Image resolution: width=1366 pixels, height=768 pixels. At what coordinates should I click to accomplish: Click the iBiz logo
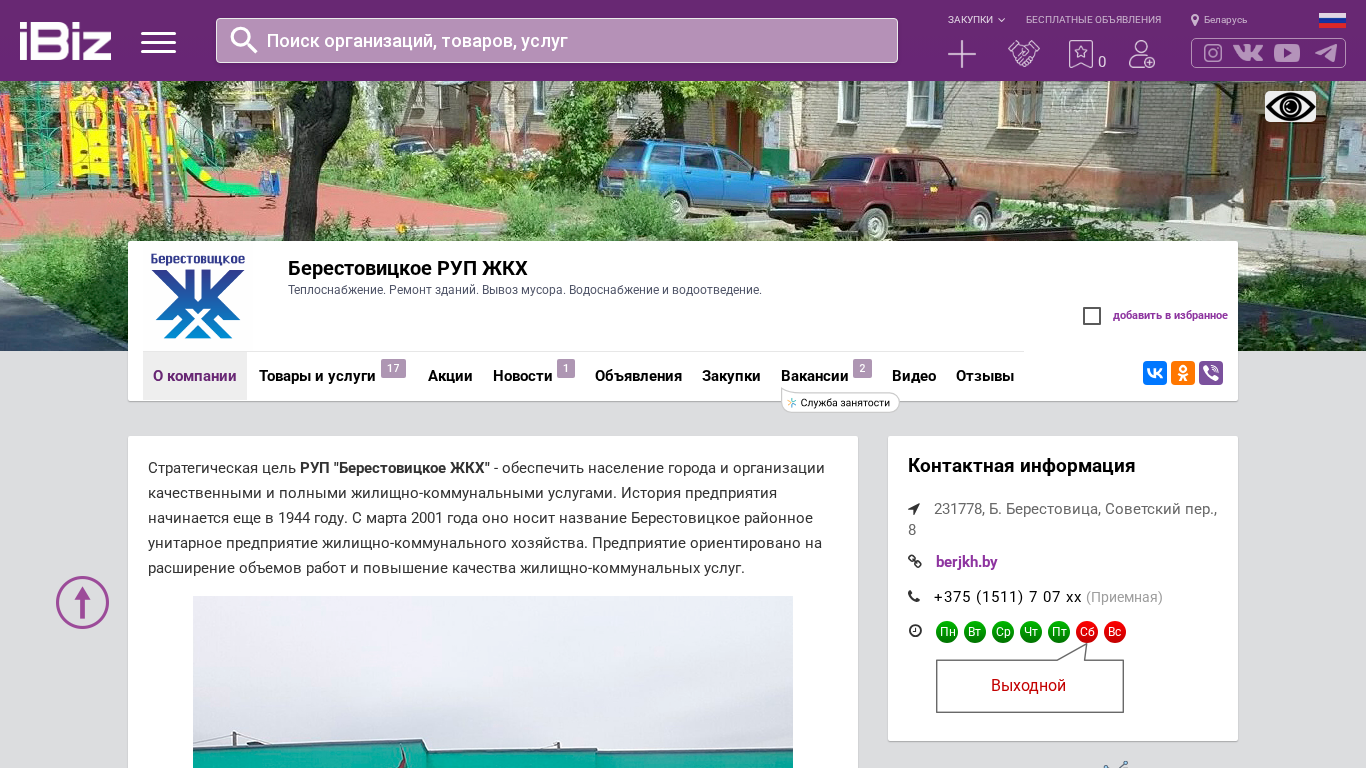click(65, 41)
